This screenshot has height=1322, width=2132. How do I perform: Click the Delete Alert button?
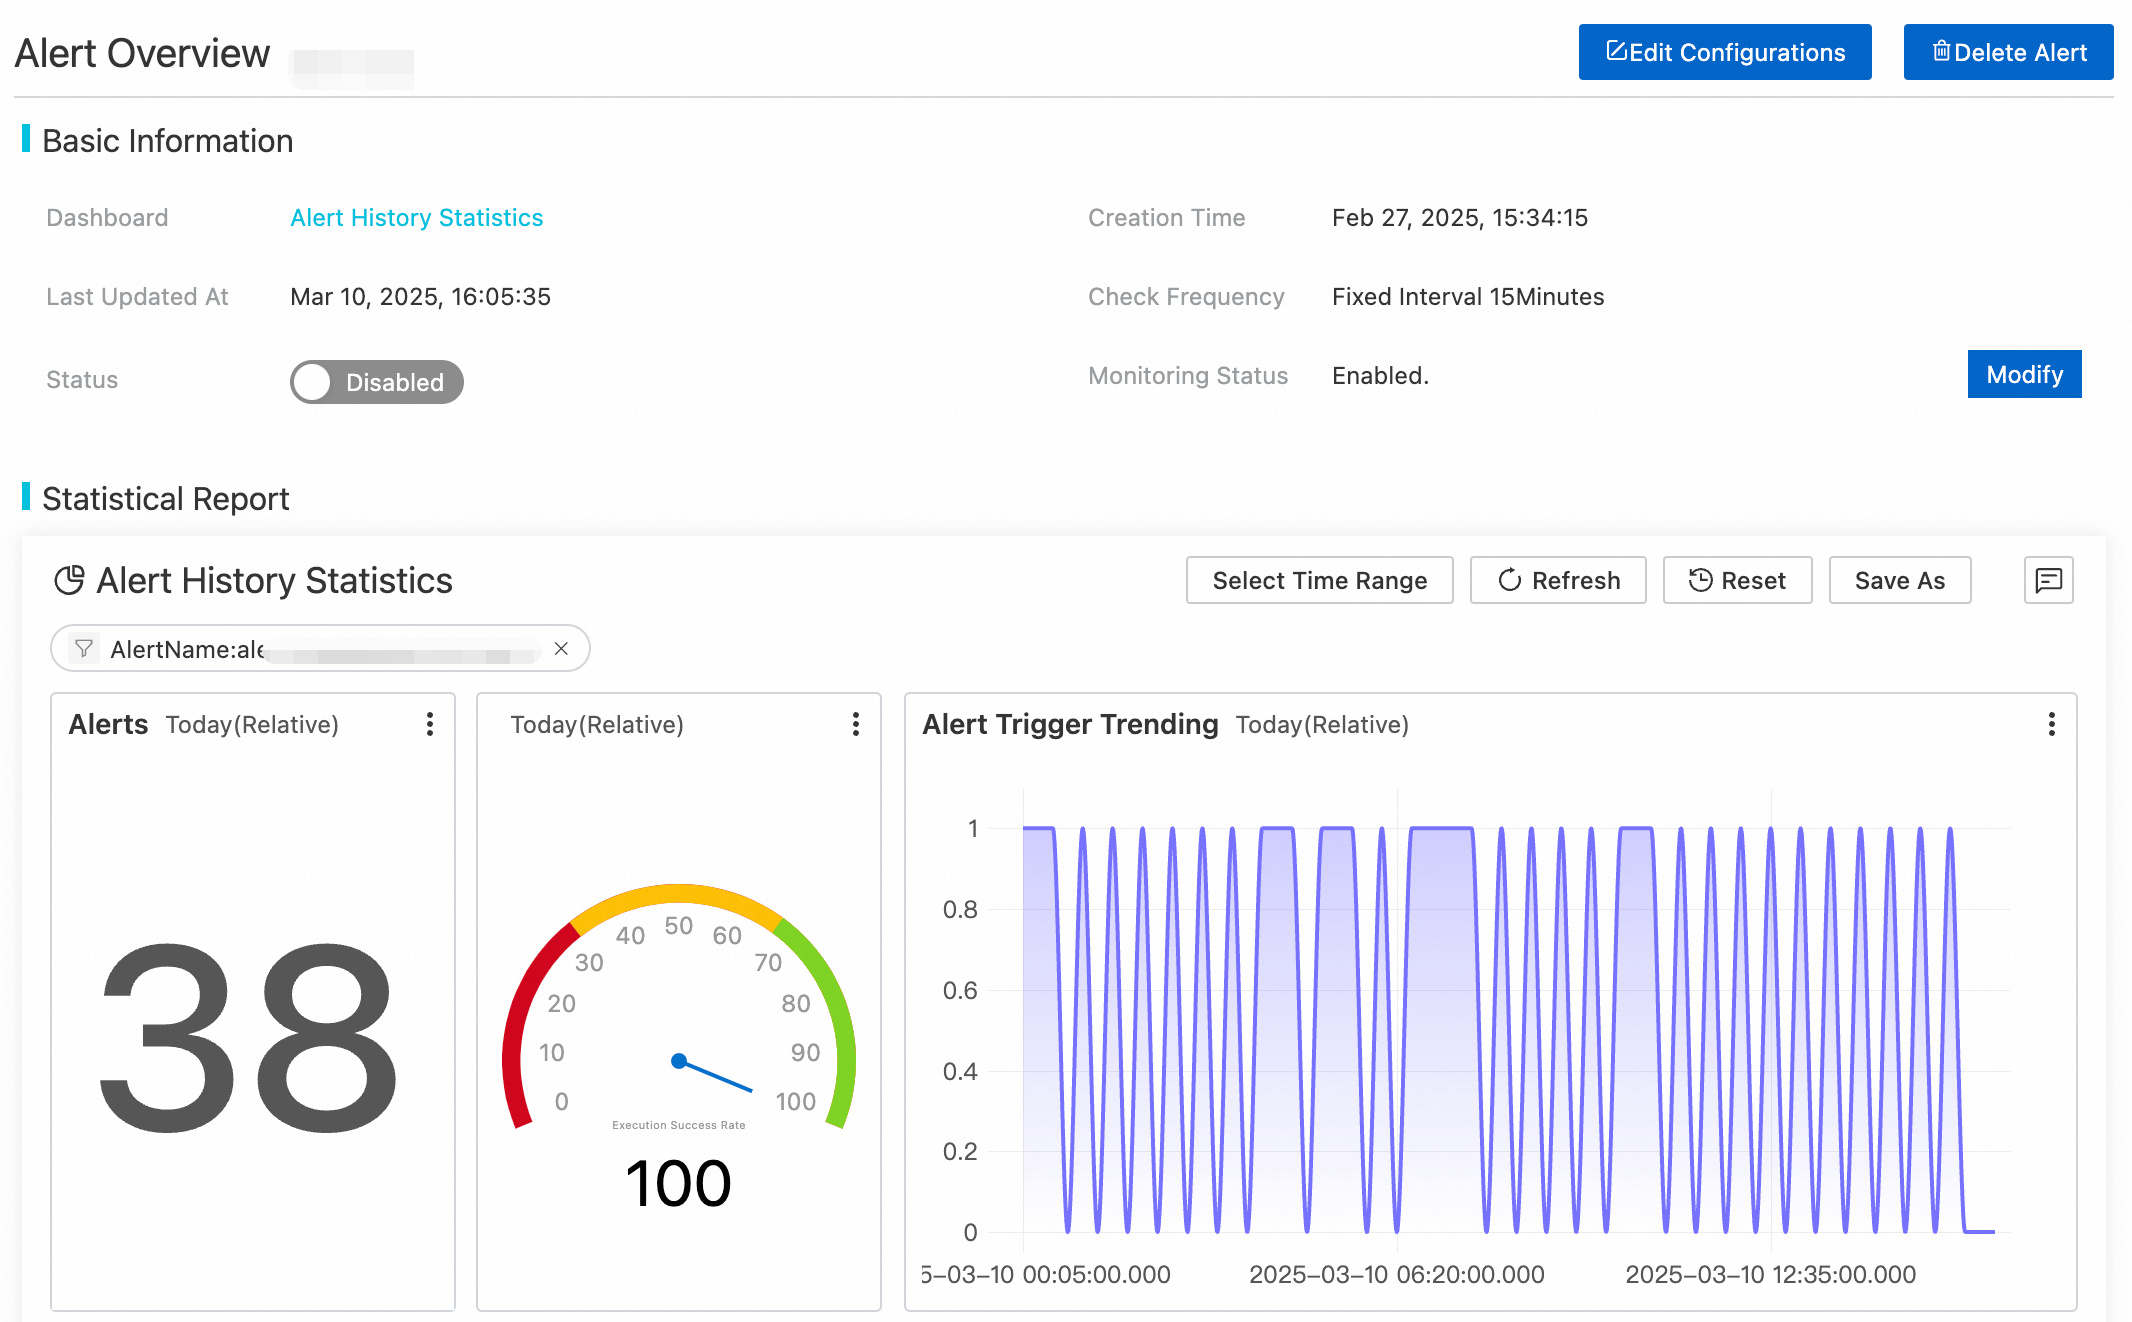(x=2007, y=52)
